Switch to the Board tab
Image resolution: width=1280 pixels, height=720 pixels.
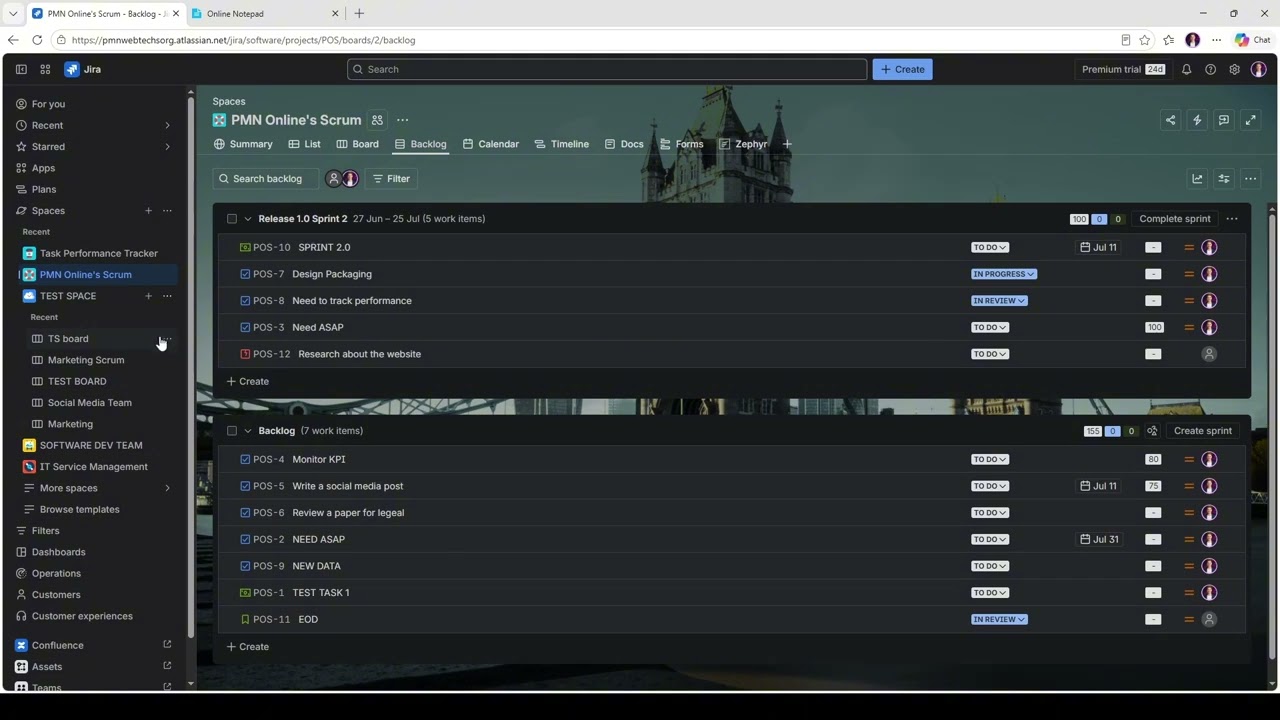357,144
